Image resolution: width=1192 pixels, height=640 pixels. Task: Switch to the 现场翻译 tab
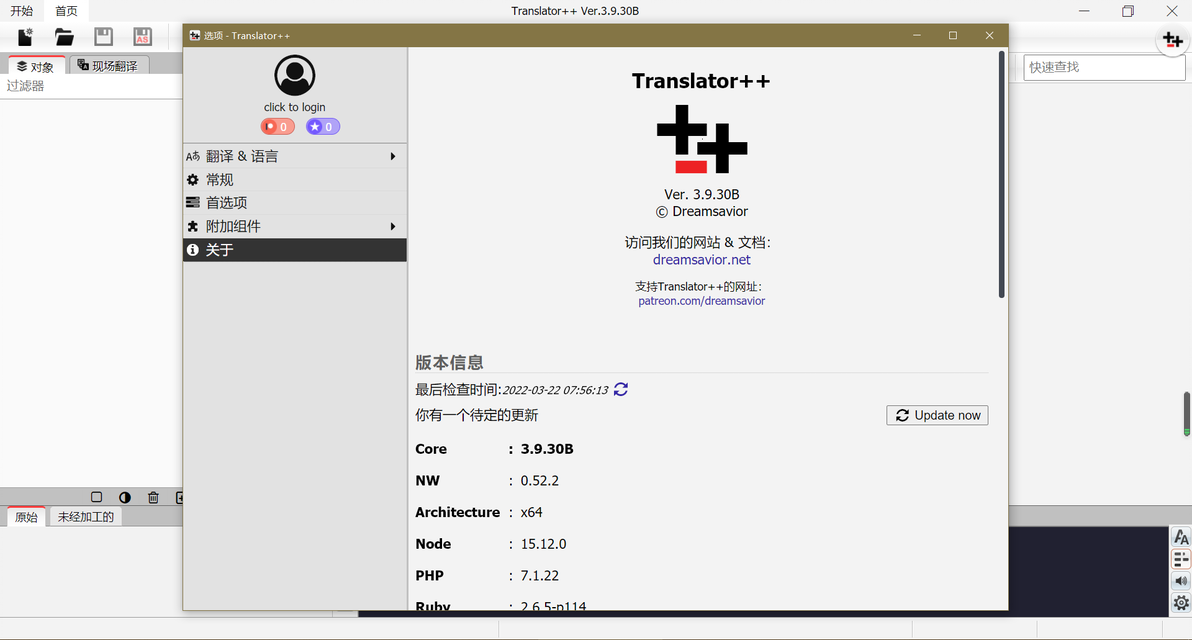click(108, 66)
